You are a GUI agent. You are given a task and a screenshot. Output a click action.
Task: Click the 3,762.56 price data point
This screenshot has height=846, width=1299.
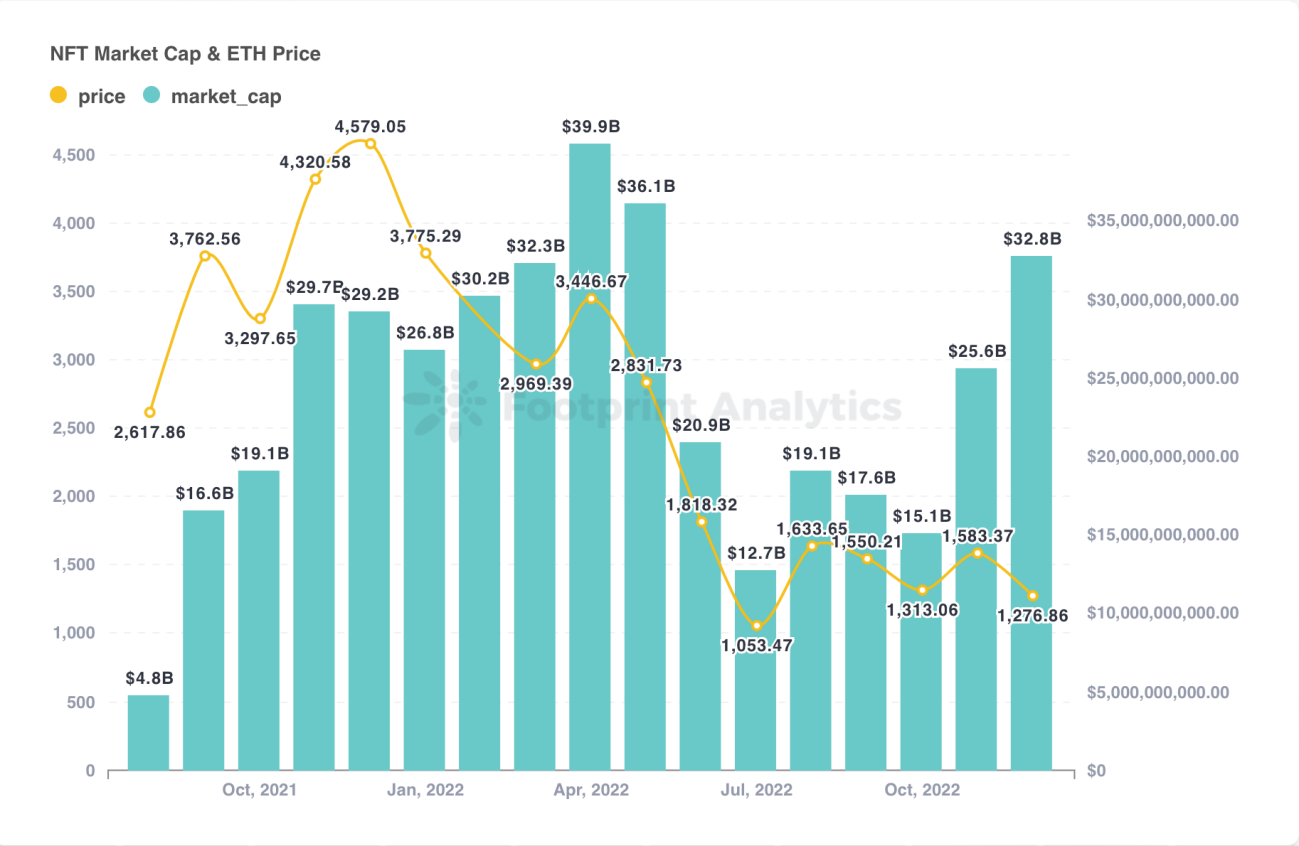point(205,256)
